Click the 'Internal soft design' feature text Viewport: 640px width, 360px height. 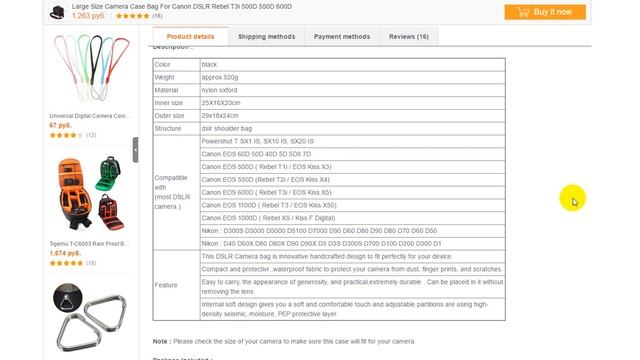[x=345, y=309]
